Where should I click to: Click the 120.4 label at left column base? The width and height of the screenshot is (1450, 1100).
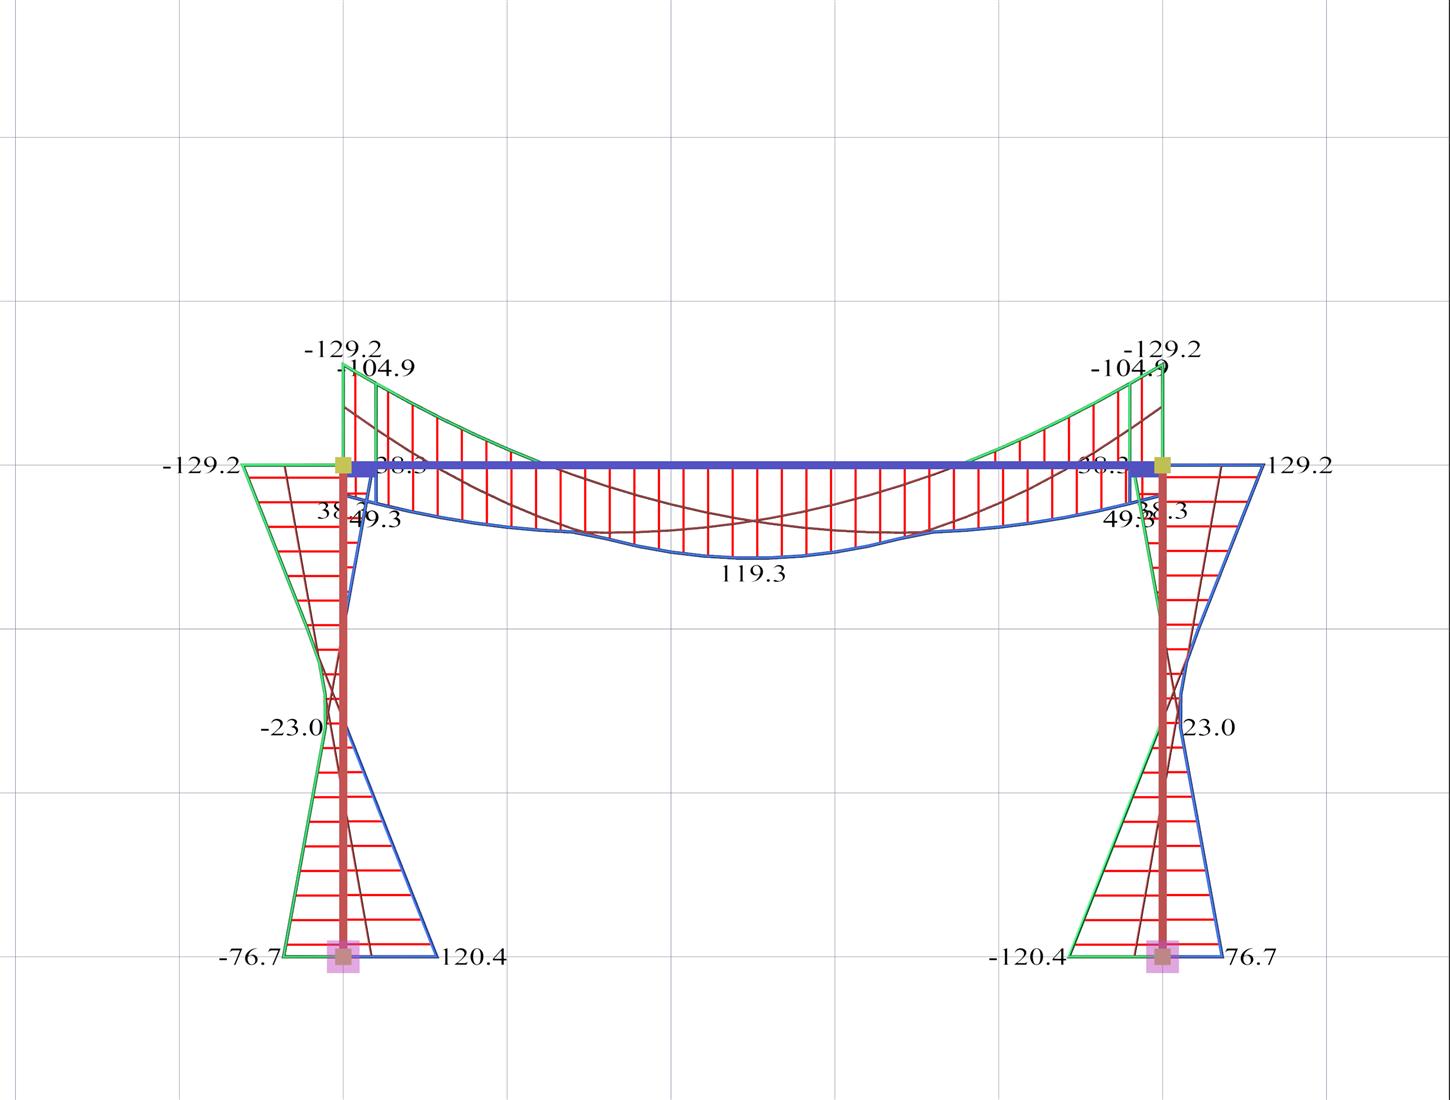tap(473, 957)
